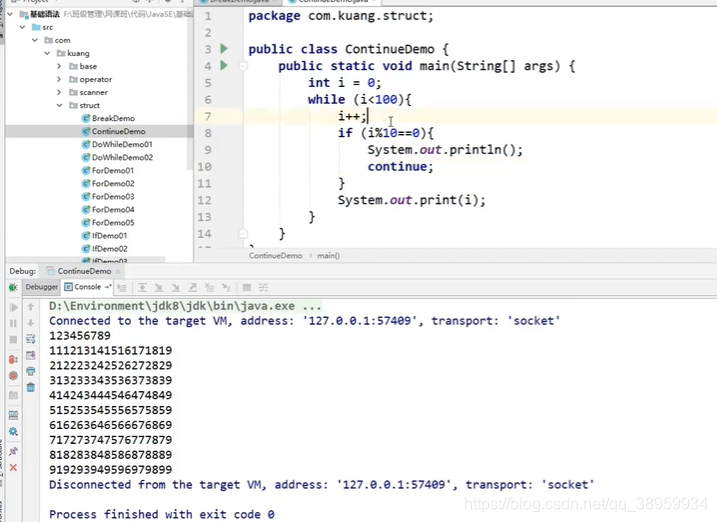Click the up arrow in console sidebar
Screen dimensions: 717x522
(31, 307)
